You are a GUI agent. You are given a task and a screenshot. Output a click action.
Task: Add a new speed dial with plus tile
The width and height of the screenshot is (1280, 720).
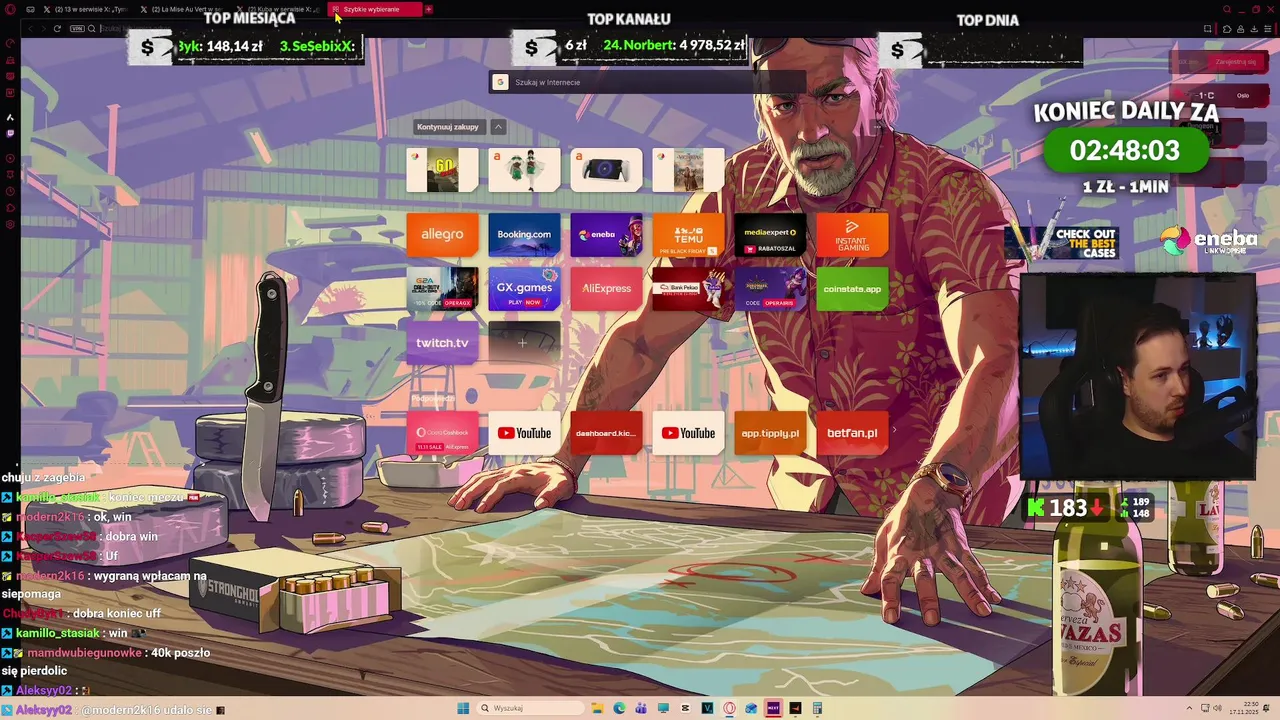click(x=524, y=342)
